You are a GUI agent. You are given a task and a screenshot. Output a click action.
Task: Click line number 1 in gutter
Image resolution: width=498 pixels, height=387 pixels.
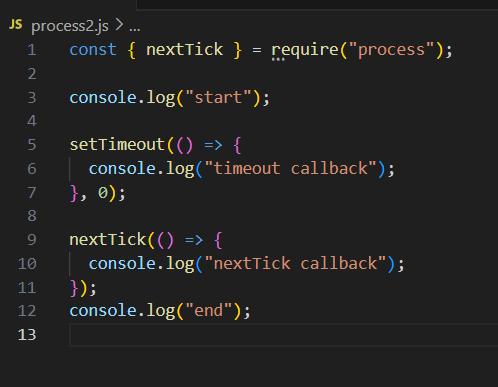pos(32,50)
